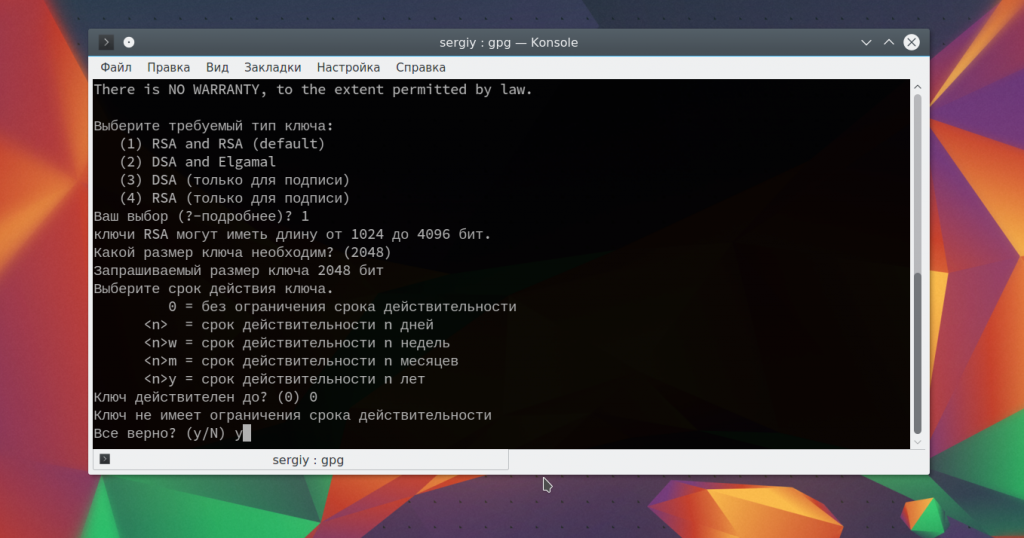Click the window title sergiy : gpg — Konsole
Viewport: 1024px width, 538px height.
pos(508,42)
